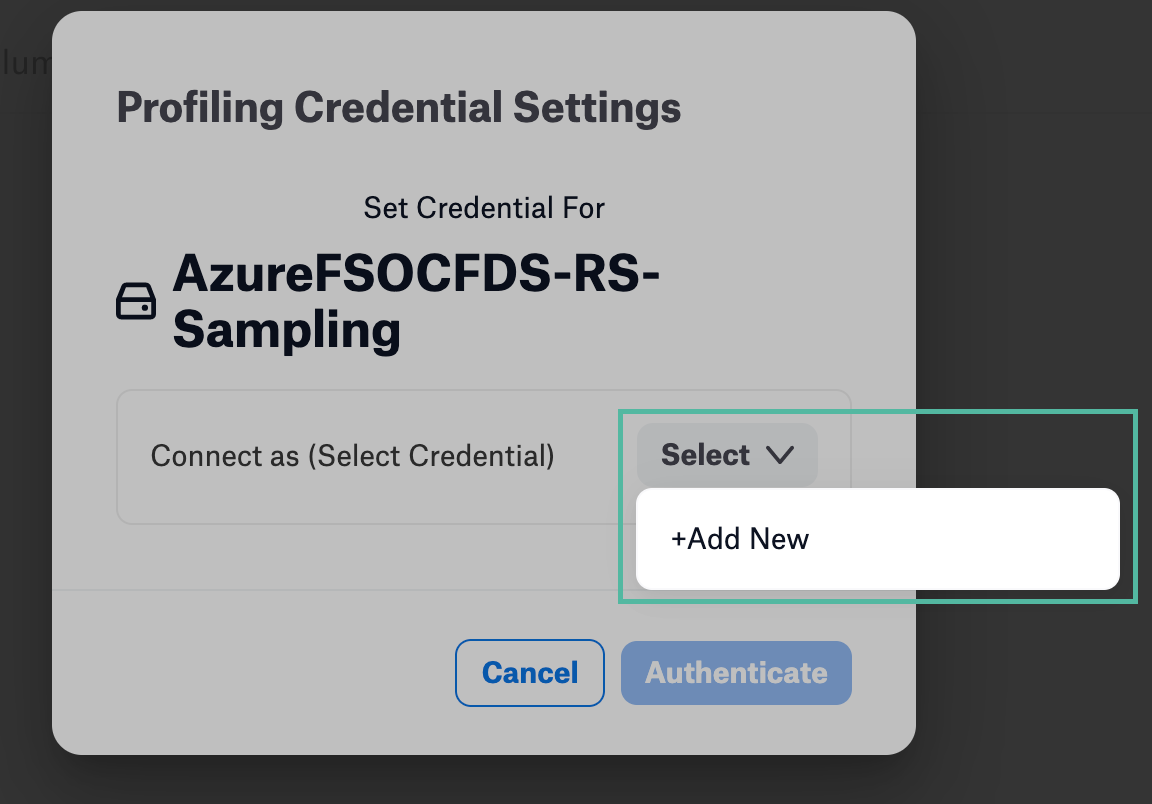Click the word Settings in the dialog title
This screenshot has width=1152, height=804.
(x=597, y=109)
